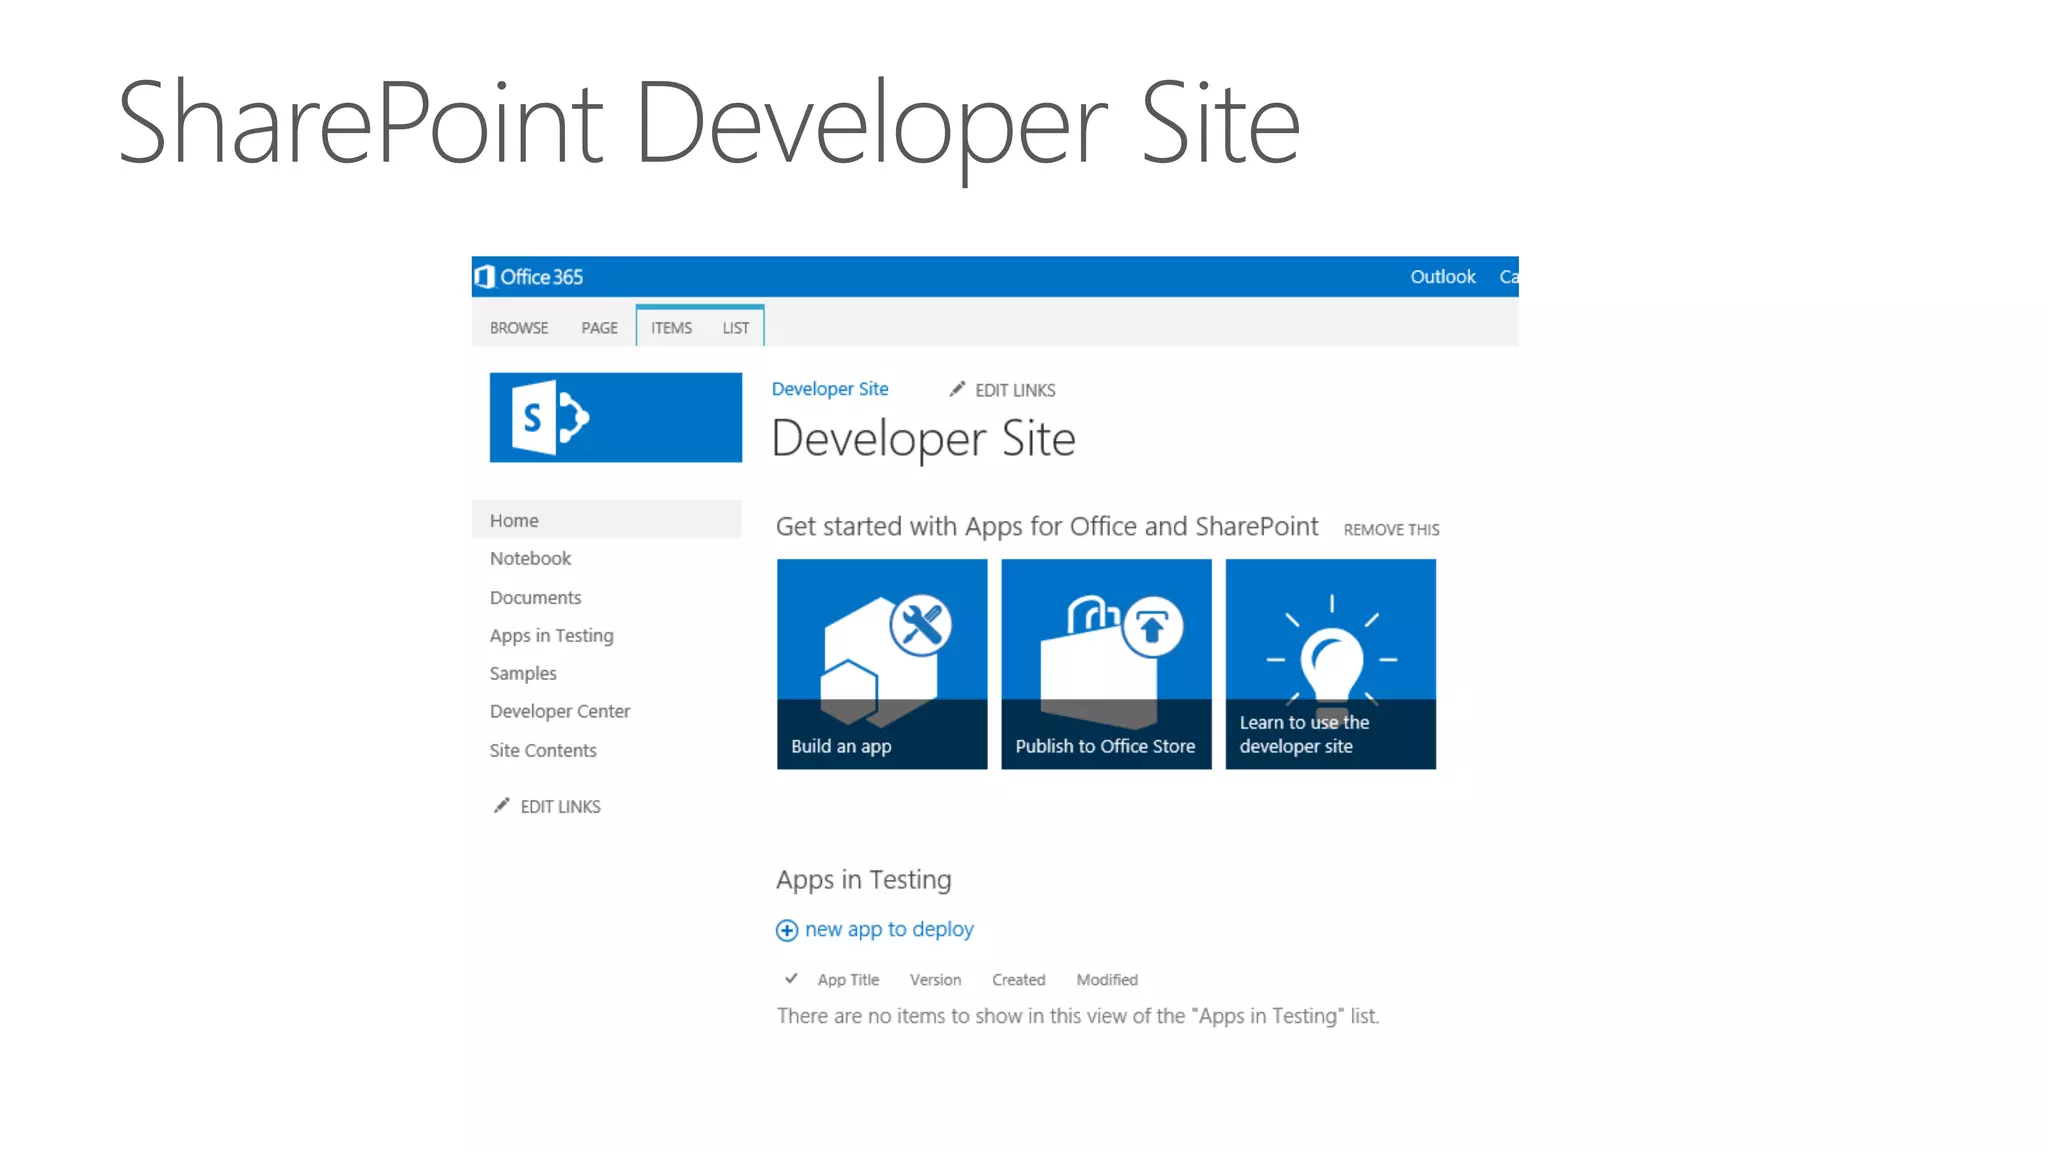Toggle select-all checkmark in Apps list header

[791, 979]
